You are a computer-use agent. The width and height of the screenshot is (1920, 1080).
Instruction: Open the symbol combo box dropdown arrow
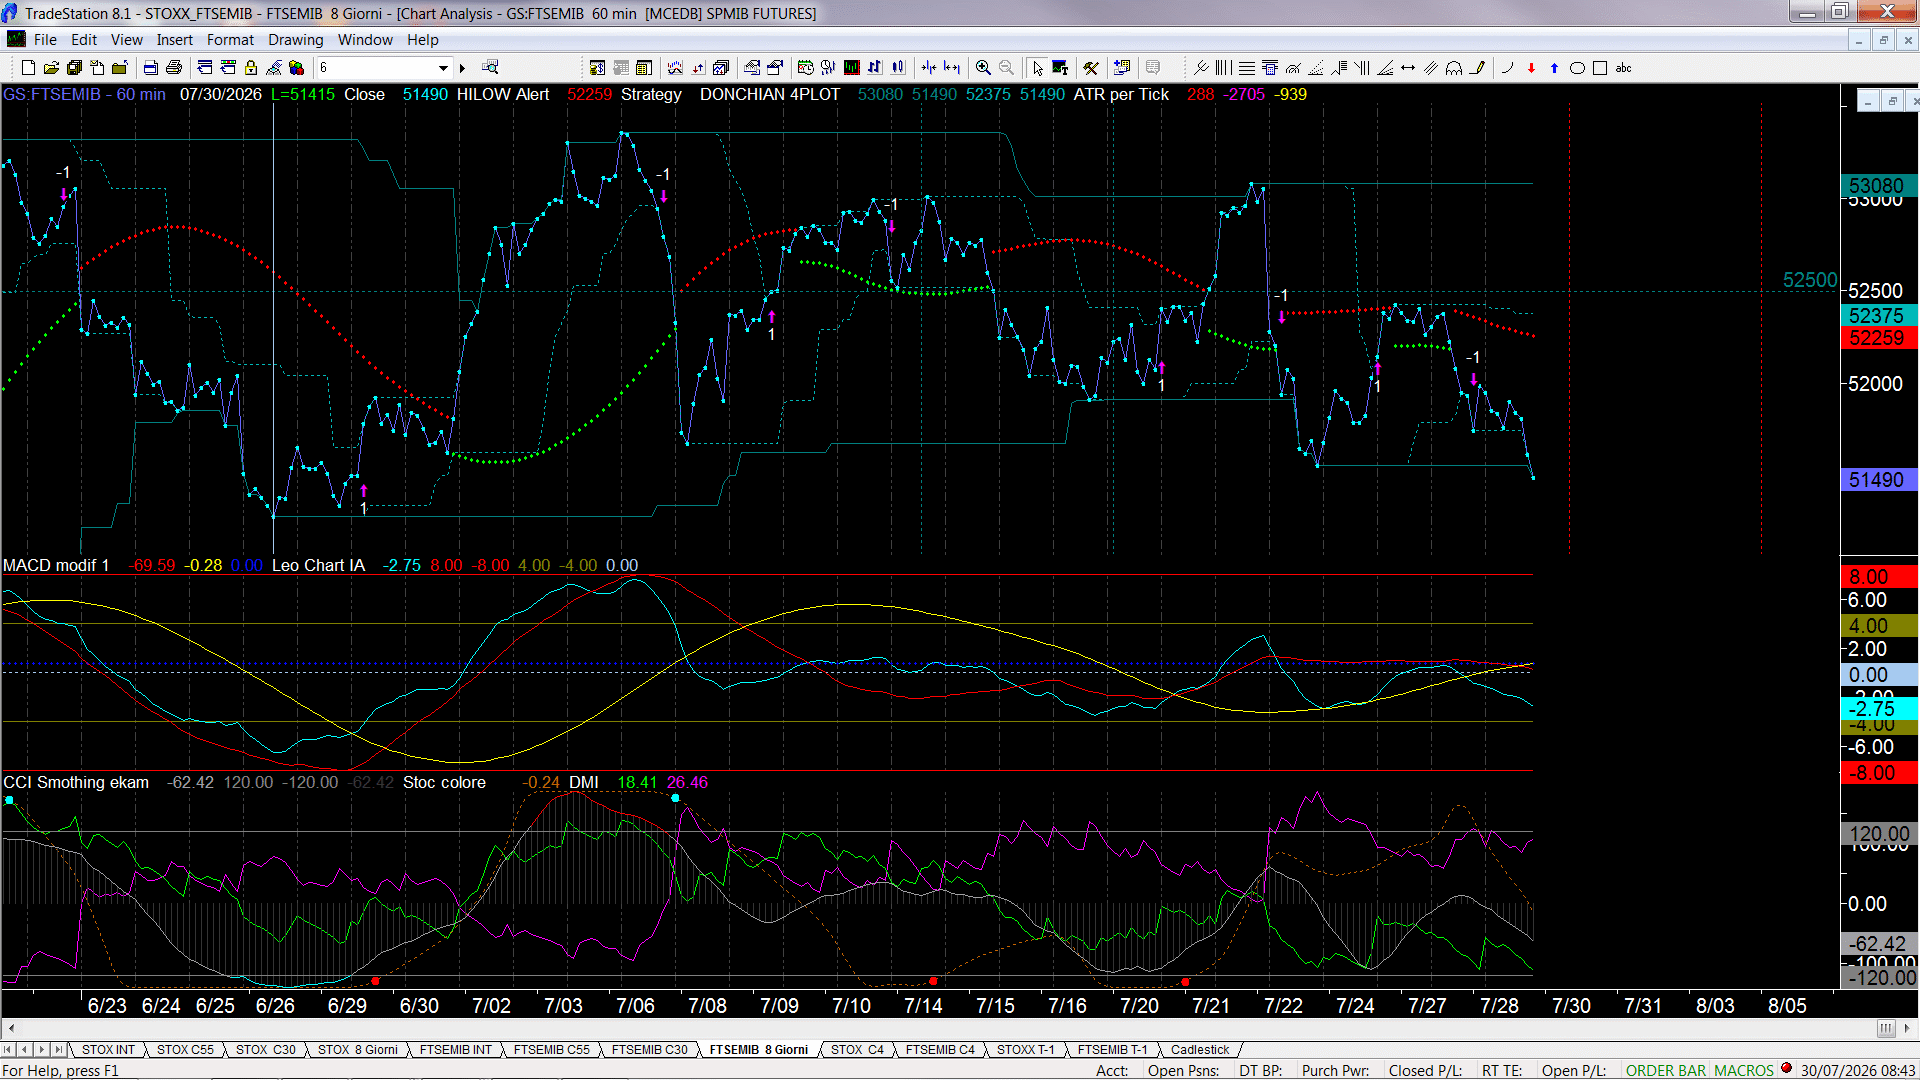click(443, 68)
